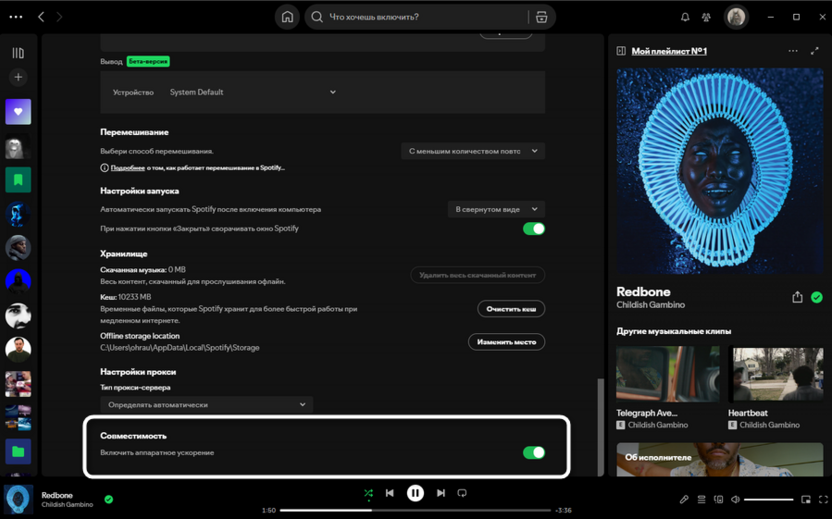Open Now Playing panel more options
Viewport: 832px width, 519px height.
click(793, 51)
